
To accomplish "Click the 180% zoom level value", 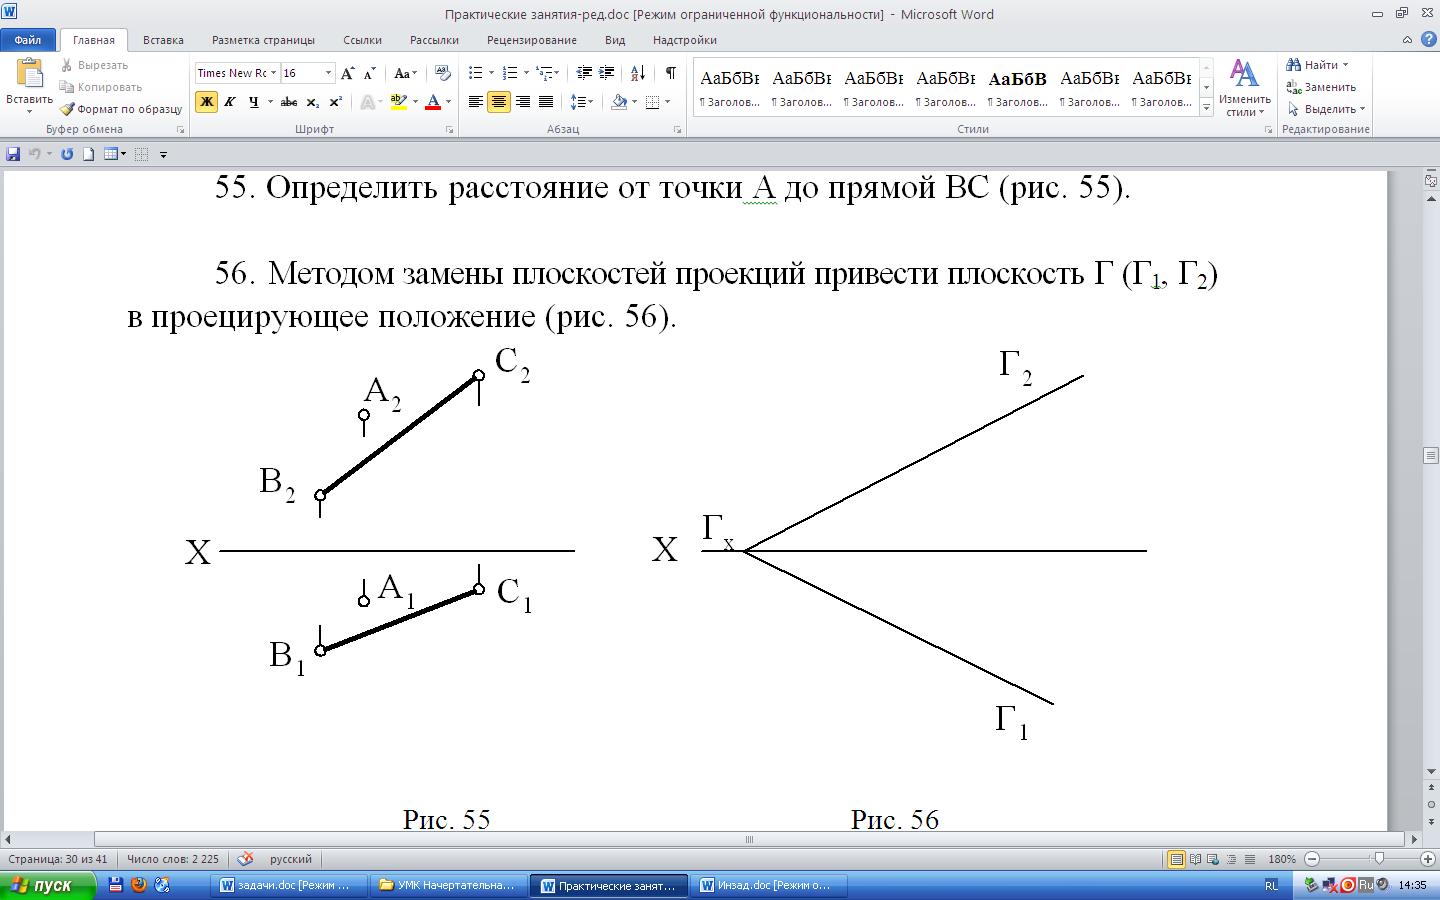I will click(1281, 859).
